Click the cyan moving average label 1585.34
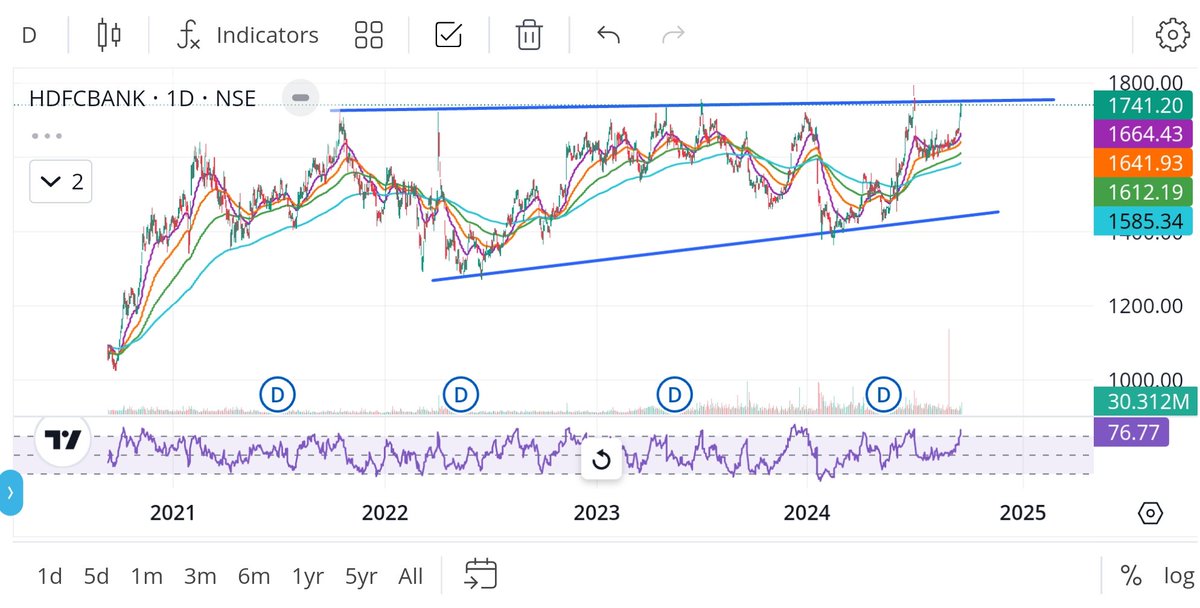Viewport: 1200px width, 608px height. tap(1145, 220)
